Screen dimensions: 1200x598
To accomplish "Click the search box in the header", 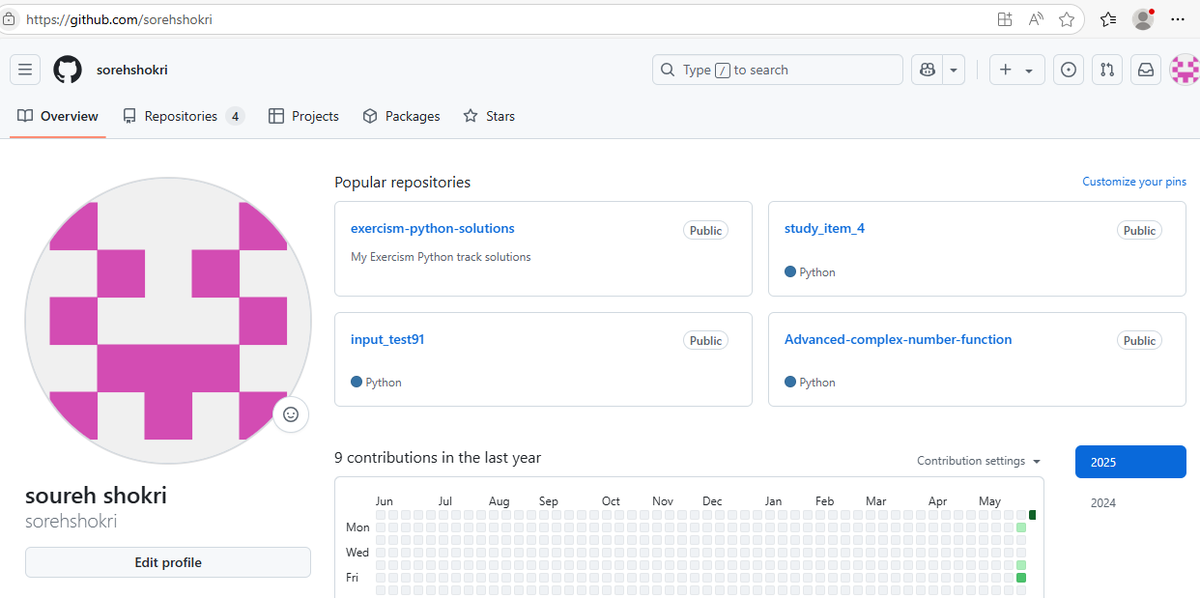I will tap(778, 70).
